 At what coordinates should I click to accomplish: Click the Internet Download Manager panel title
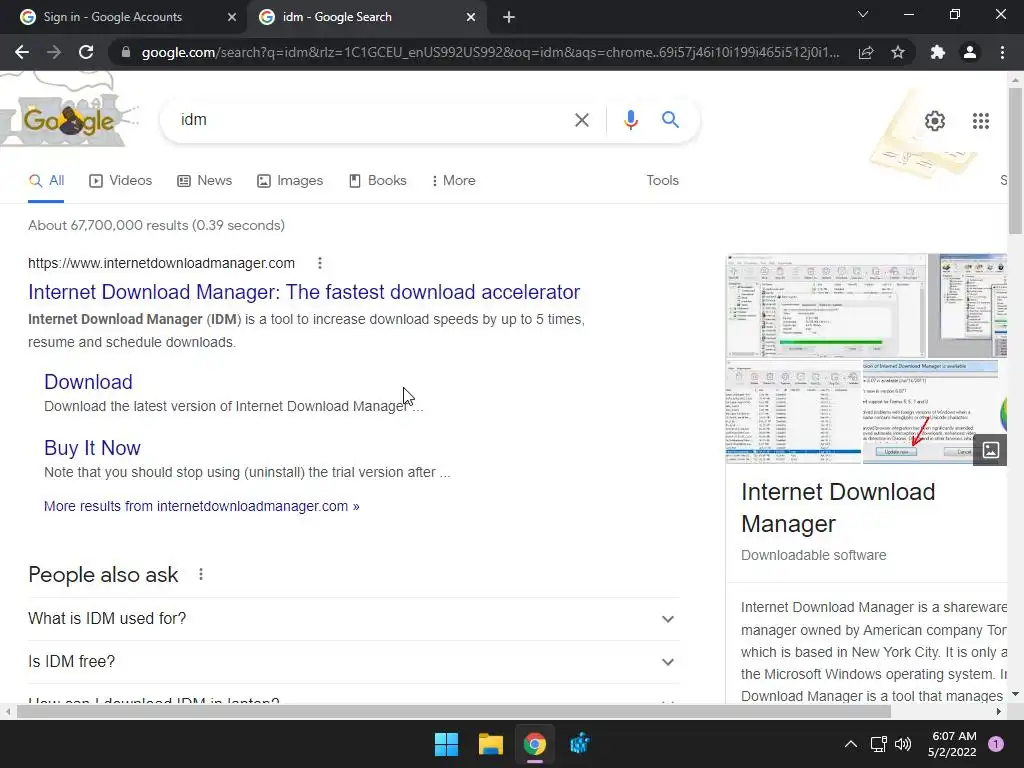pyautogui.click(x=838, y=508)
